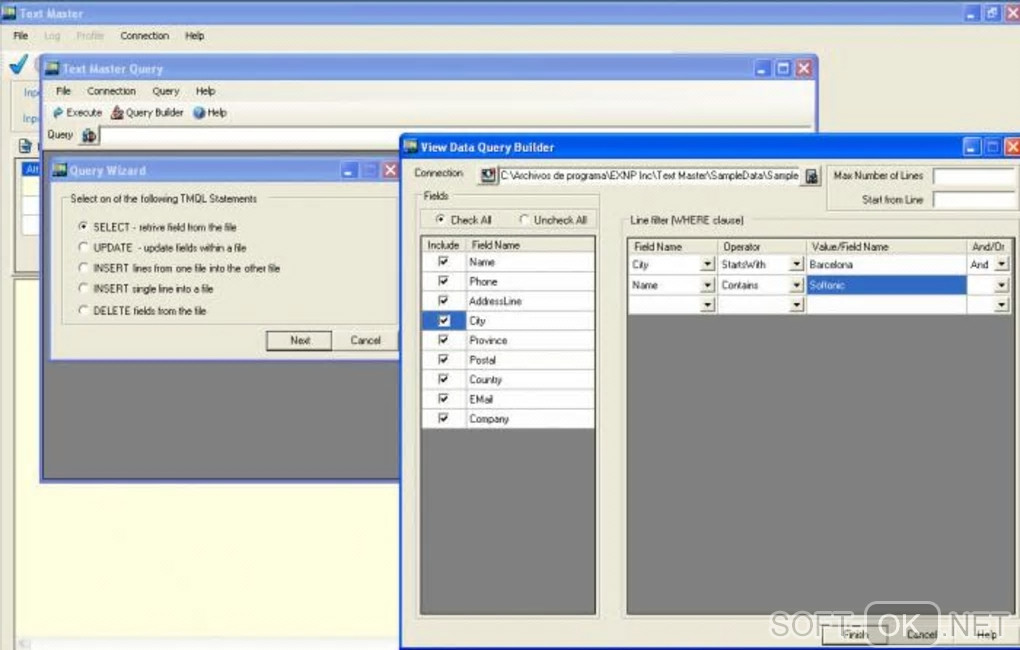Image resolution: width=1020 pixels, height=650 pixels.
Task: Choose INSERT single line into a file
Action: point(83,288)
